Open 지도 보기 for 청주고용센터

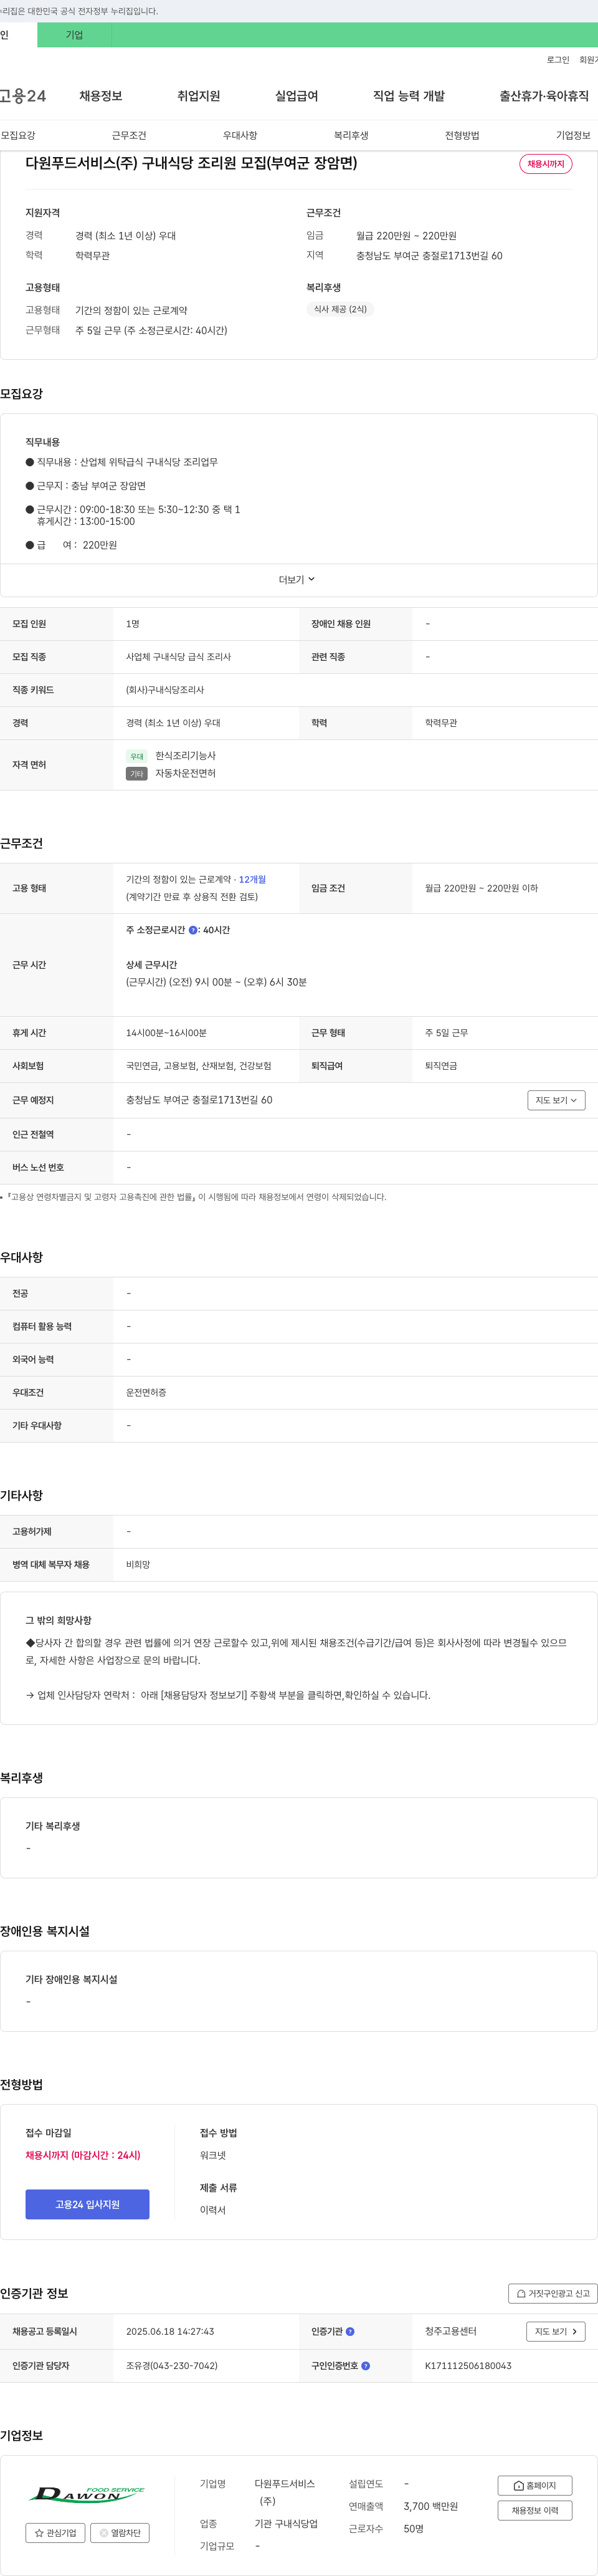pyautogui.click(x=555, y=2331)
